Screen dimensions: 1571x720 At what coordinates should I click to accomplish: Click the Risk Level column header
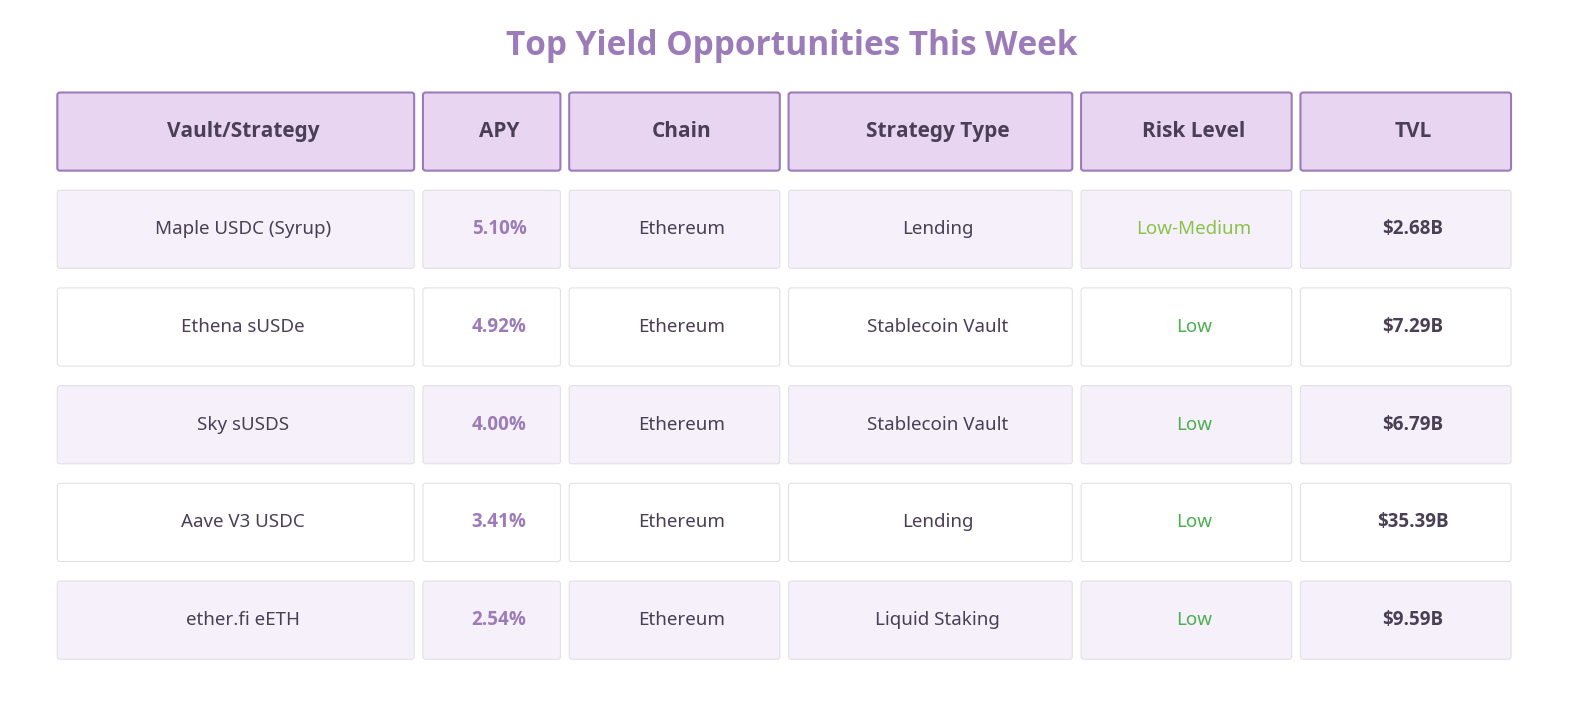(x=1193, y=131)
